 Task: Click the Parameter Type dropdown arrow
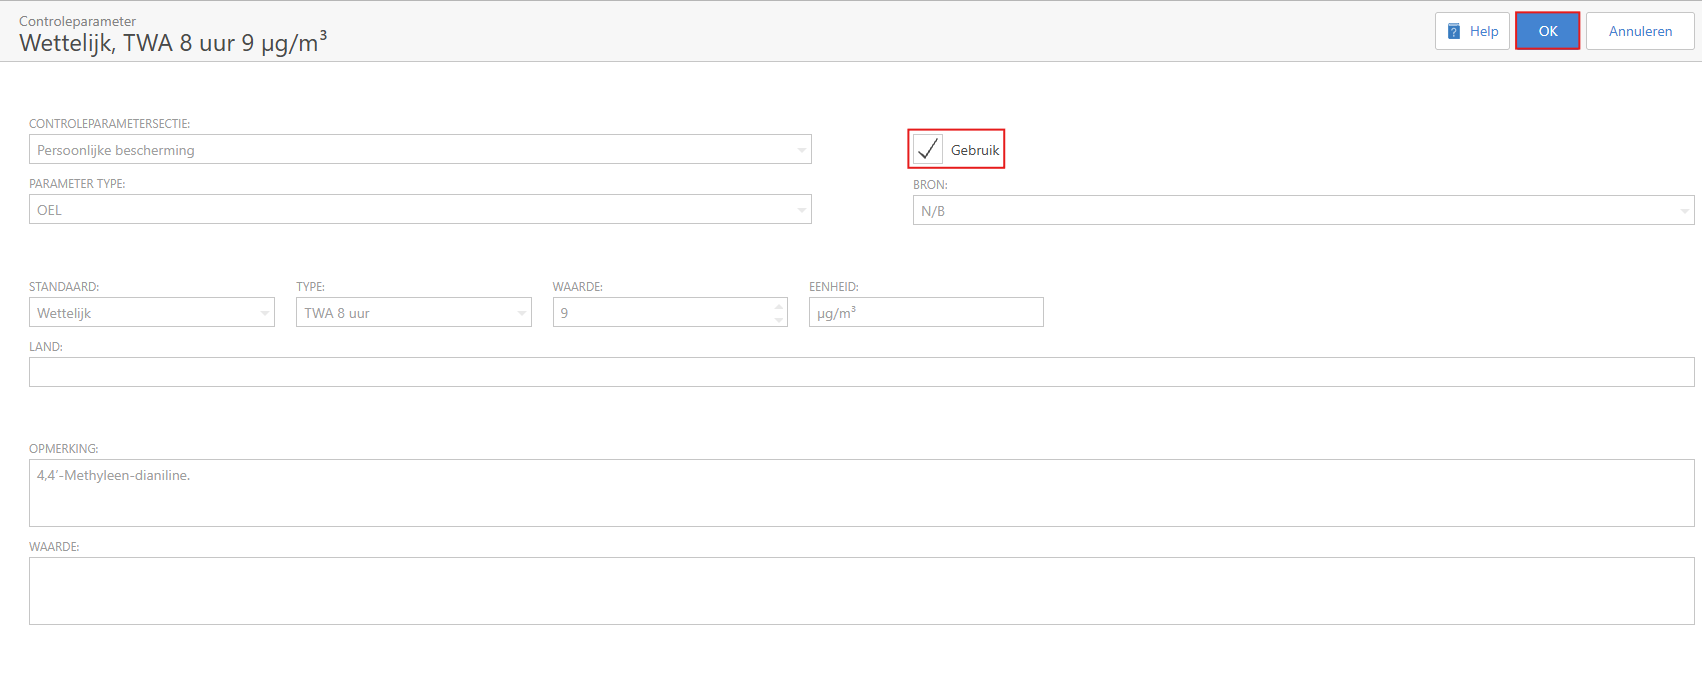tap(801, 210)
